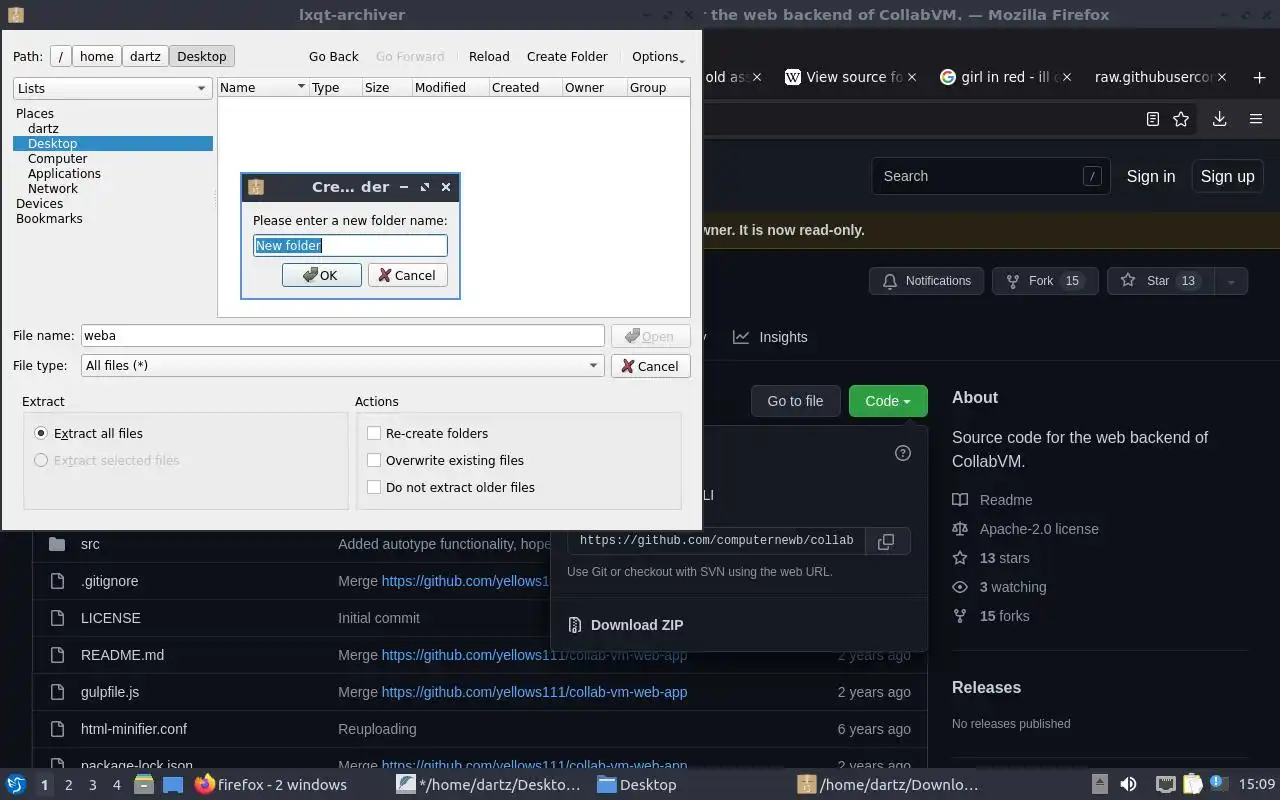This screenshot has height=800, width=1280.
Task: Click 'Go to file' button on GitHub
Action: tap(795, 401)
